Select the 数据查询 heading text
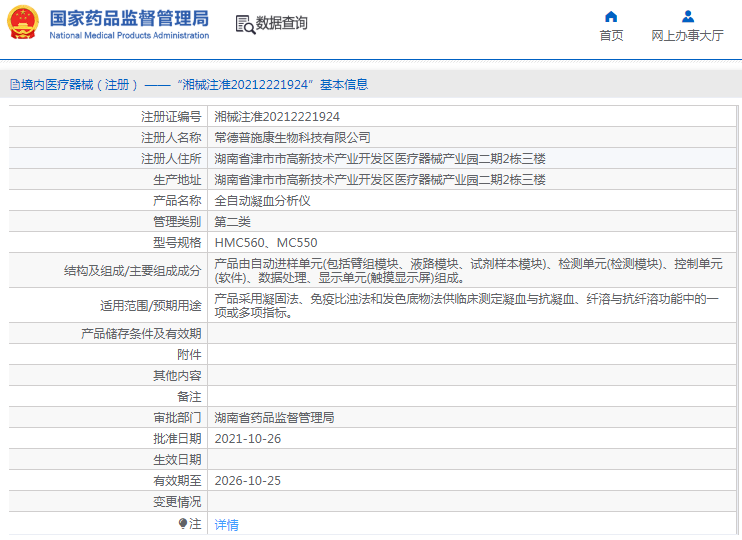Screen dimensions: 742x540 (282, 23)
